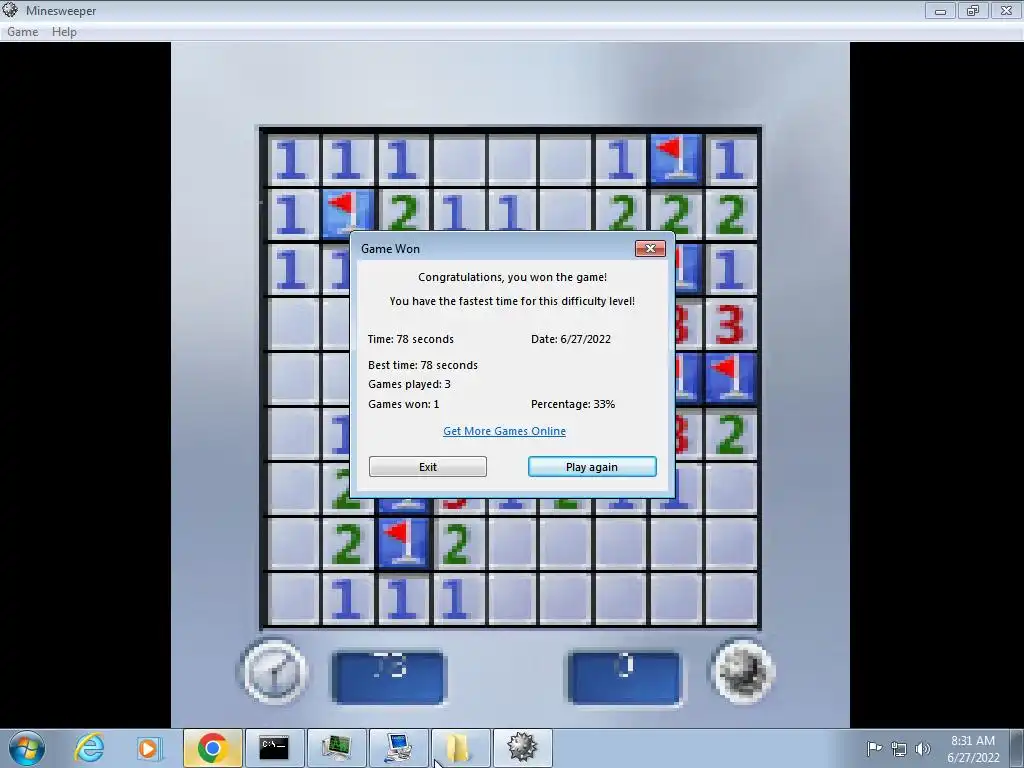The width and height of the screenshot is (1024, 768).
Task: Click the bottom-left corner empty cell
Action: (x=293, y=598)
